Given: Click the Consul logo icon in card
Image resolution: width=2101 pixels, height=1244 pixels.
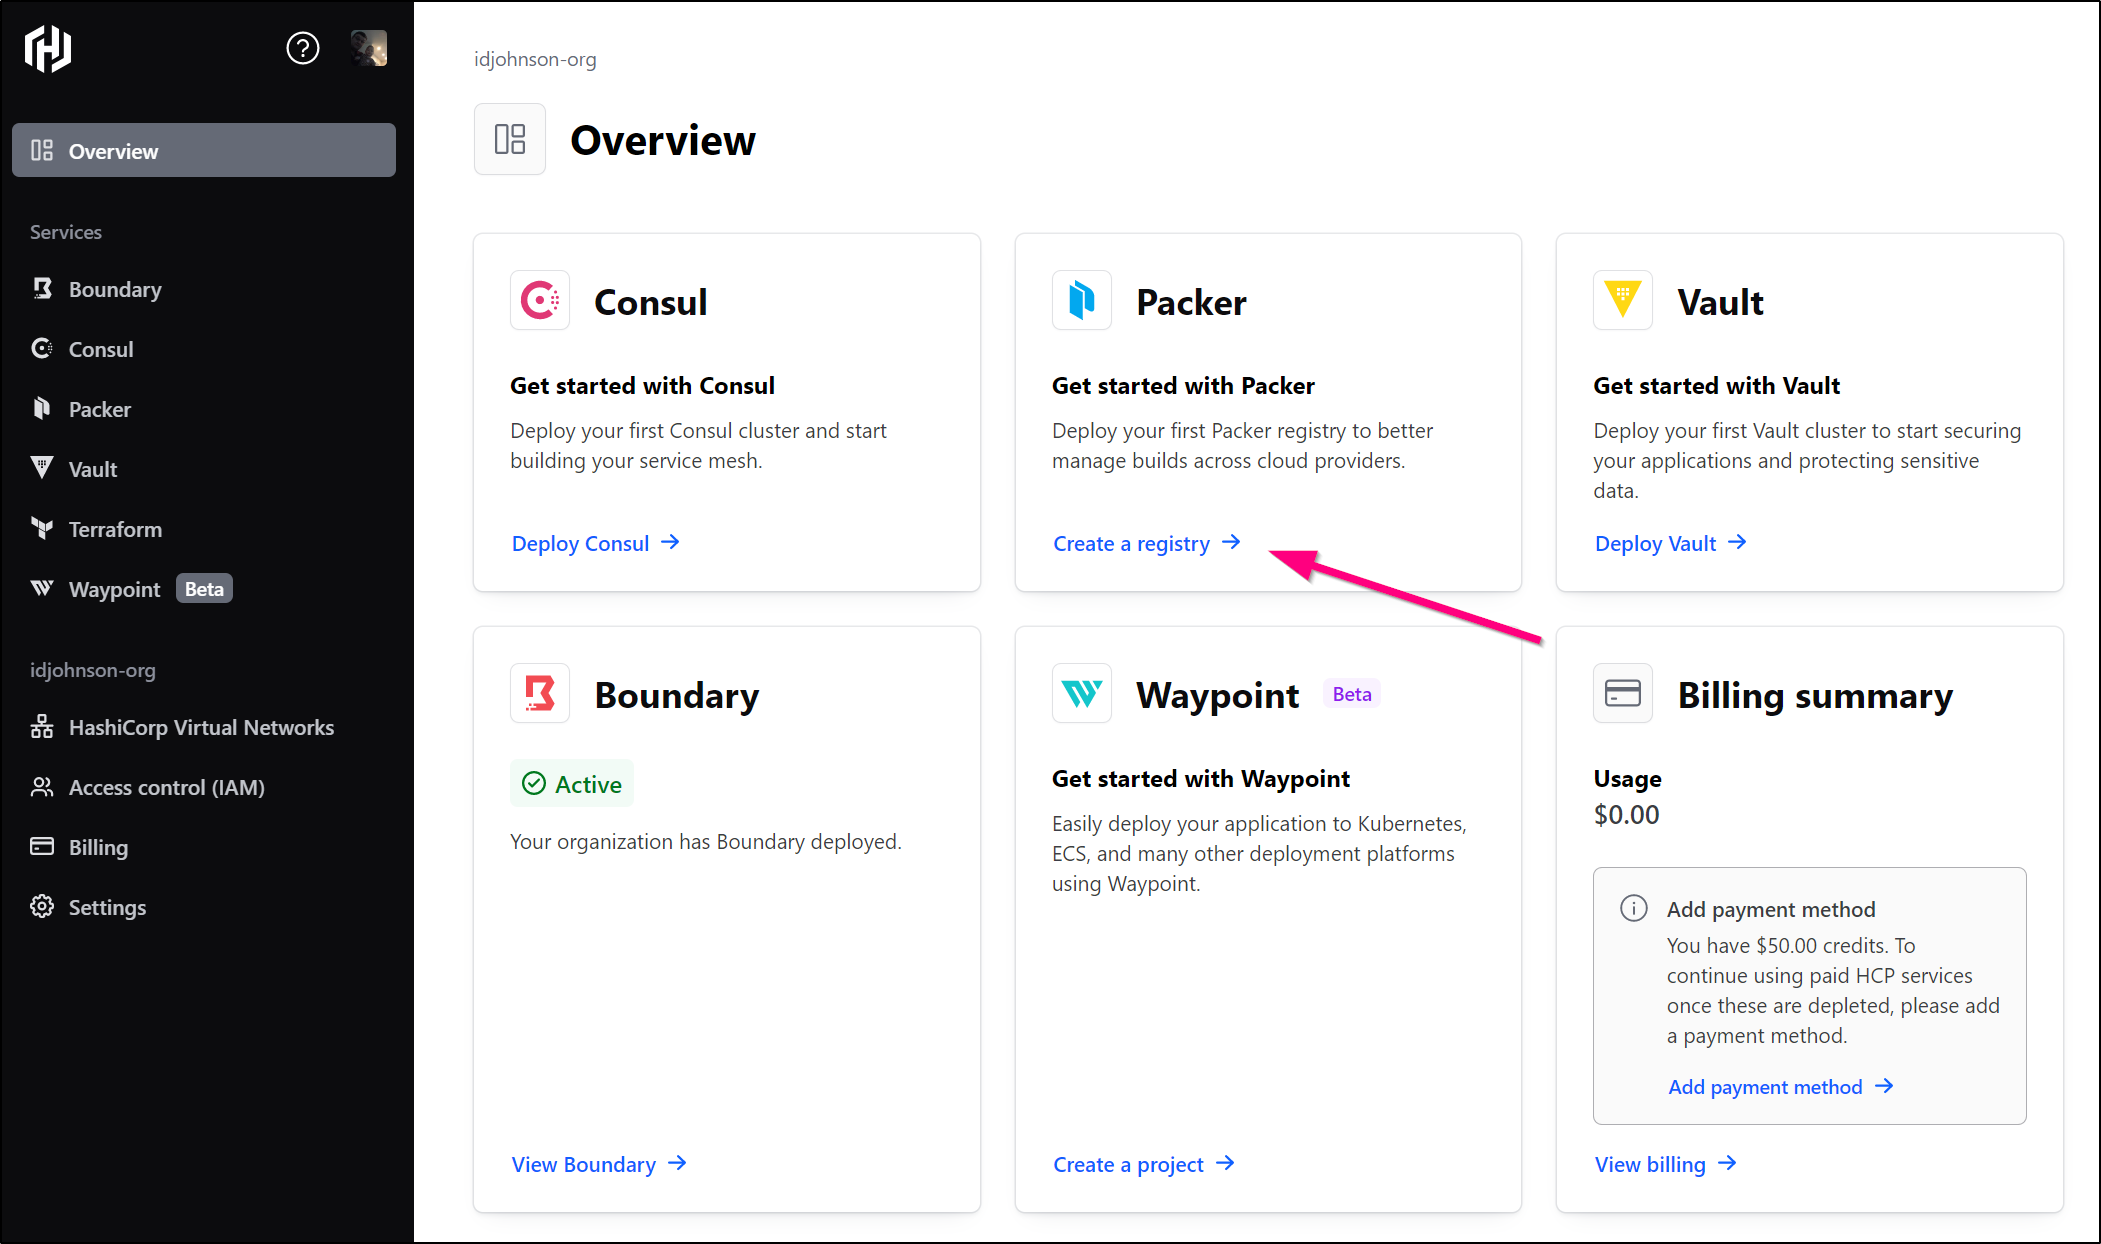Looking at the screenshot, I should click(540, 300).
